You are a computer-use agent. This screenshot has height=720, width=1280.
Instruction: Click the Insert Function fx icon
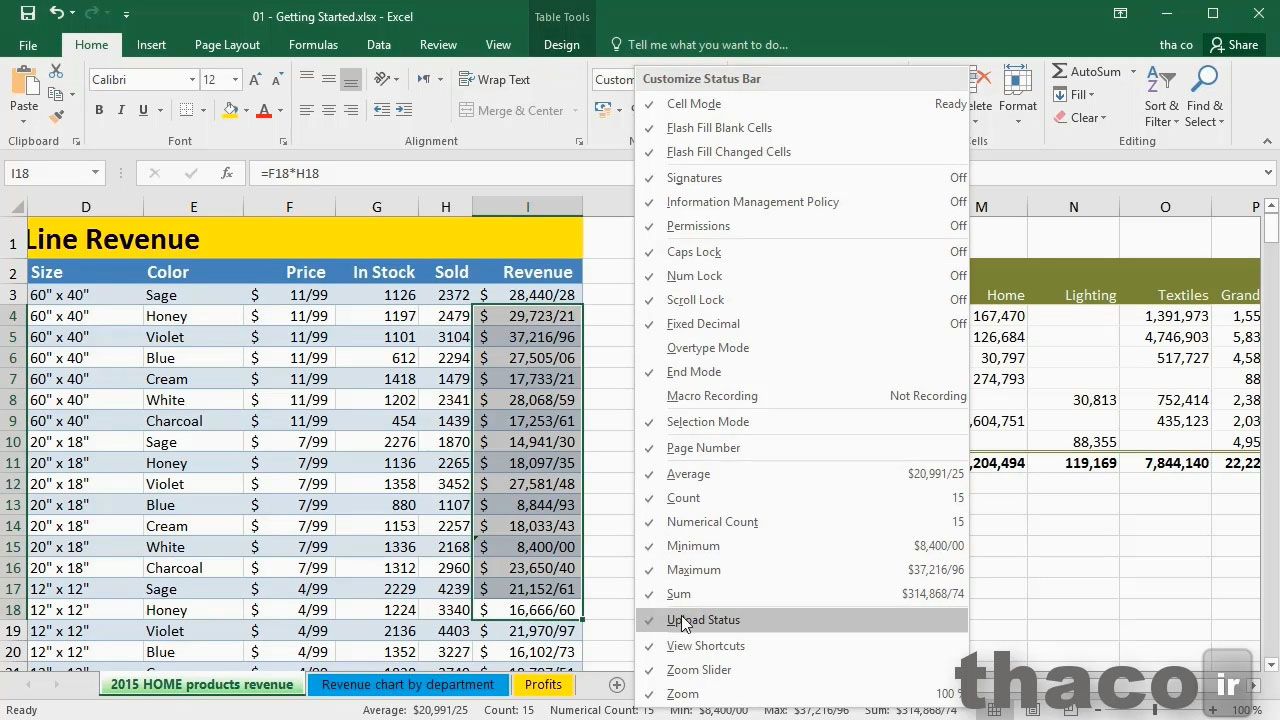pyautogui.click(x=227, y=173)
